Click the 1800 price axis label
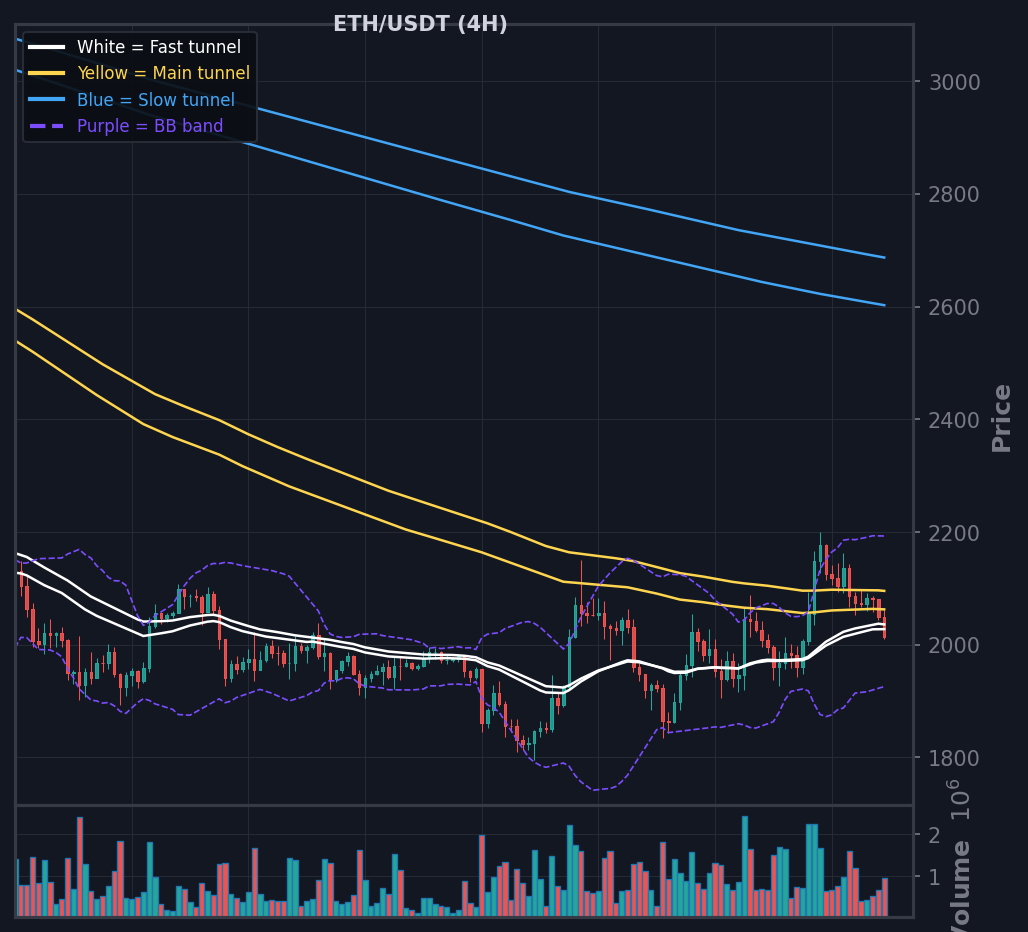 click(955, 758)
